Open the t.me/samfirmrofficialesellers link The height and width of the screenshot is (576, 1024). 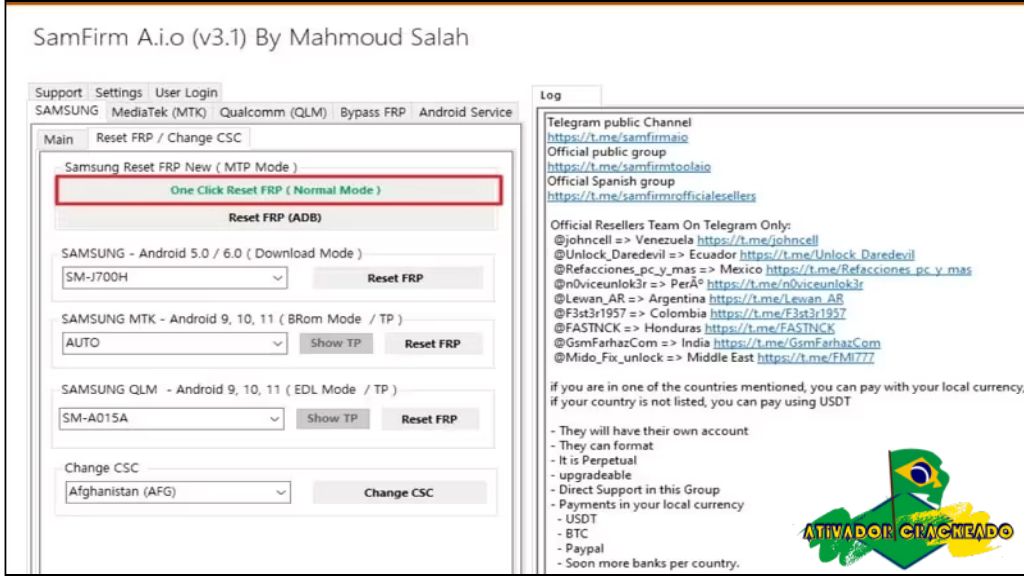pyautogui.click(x=651, y=196)
